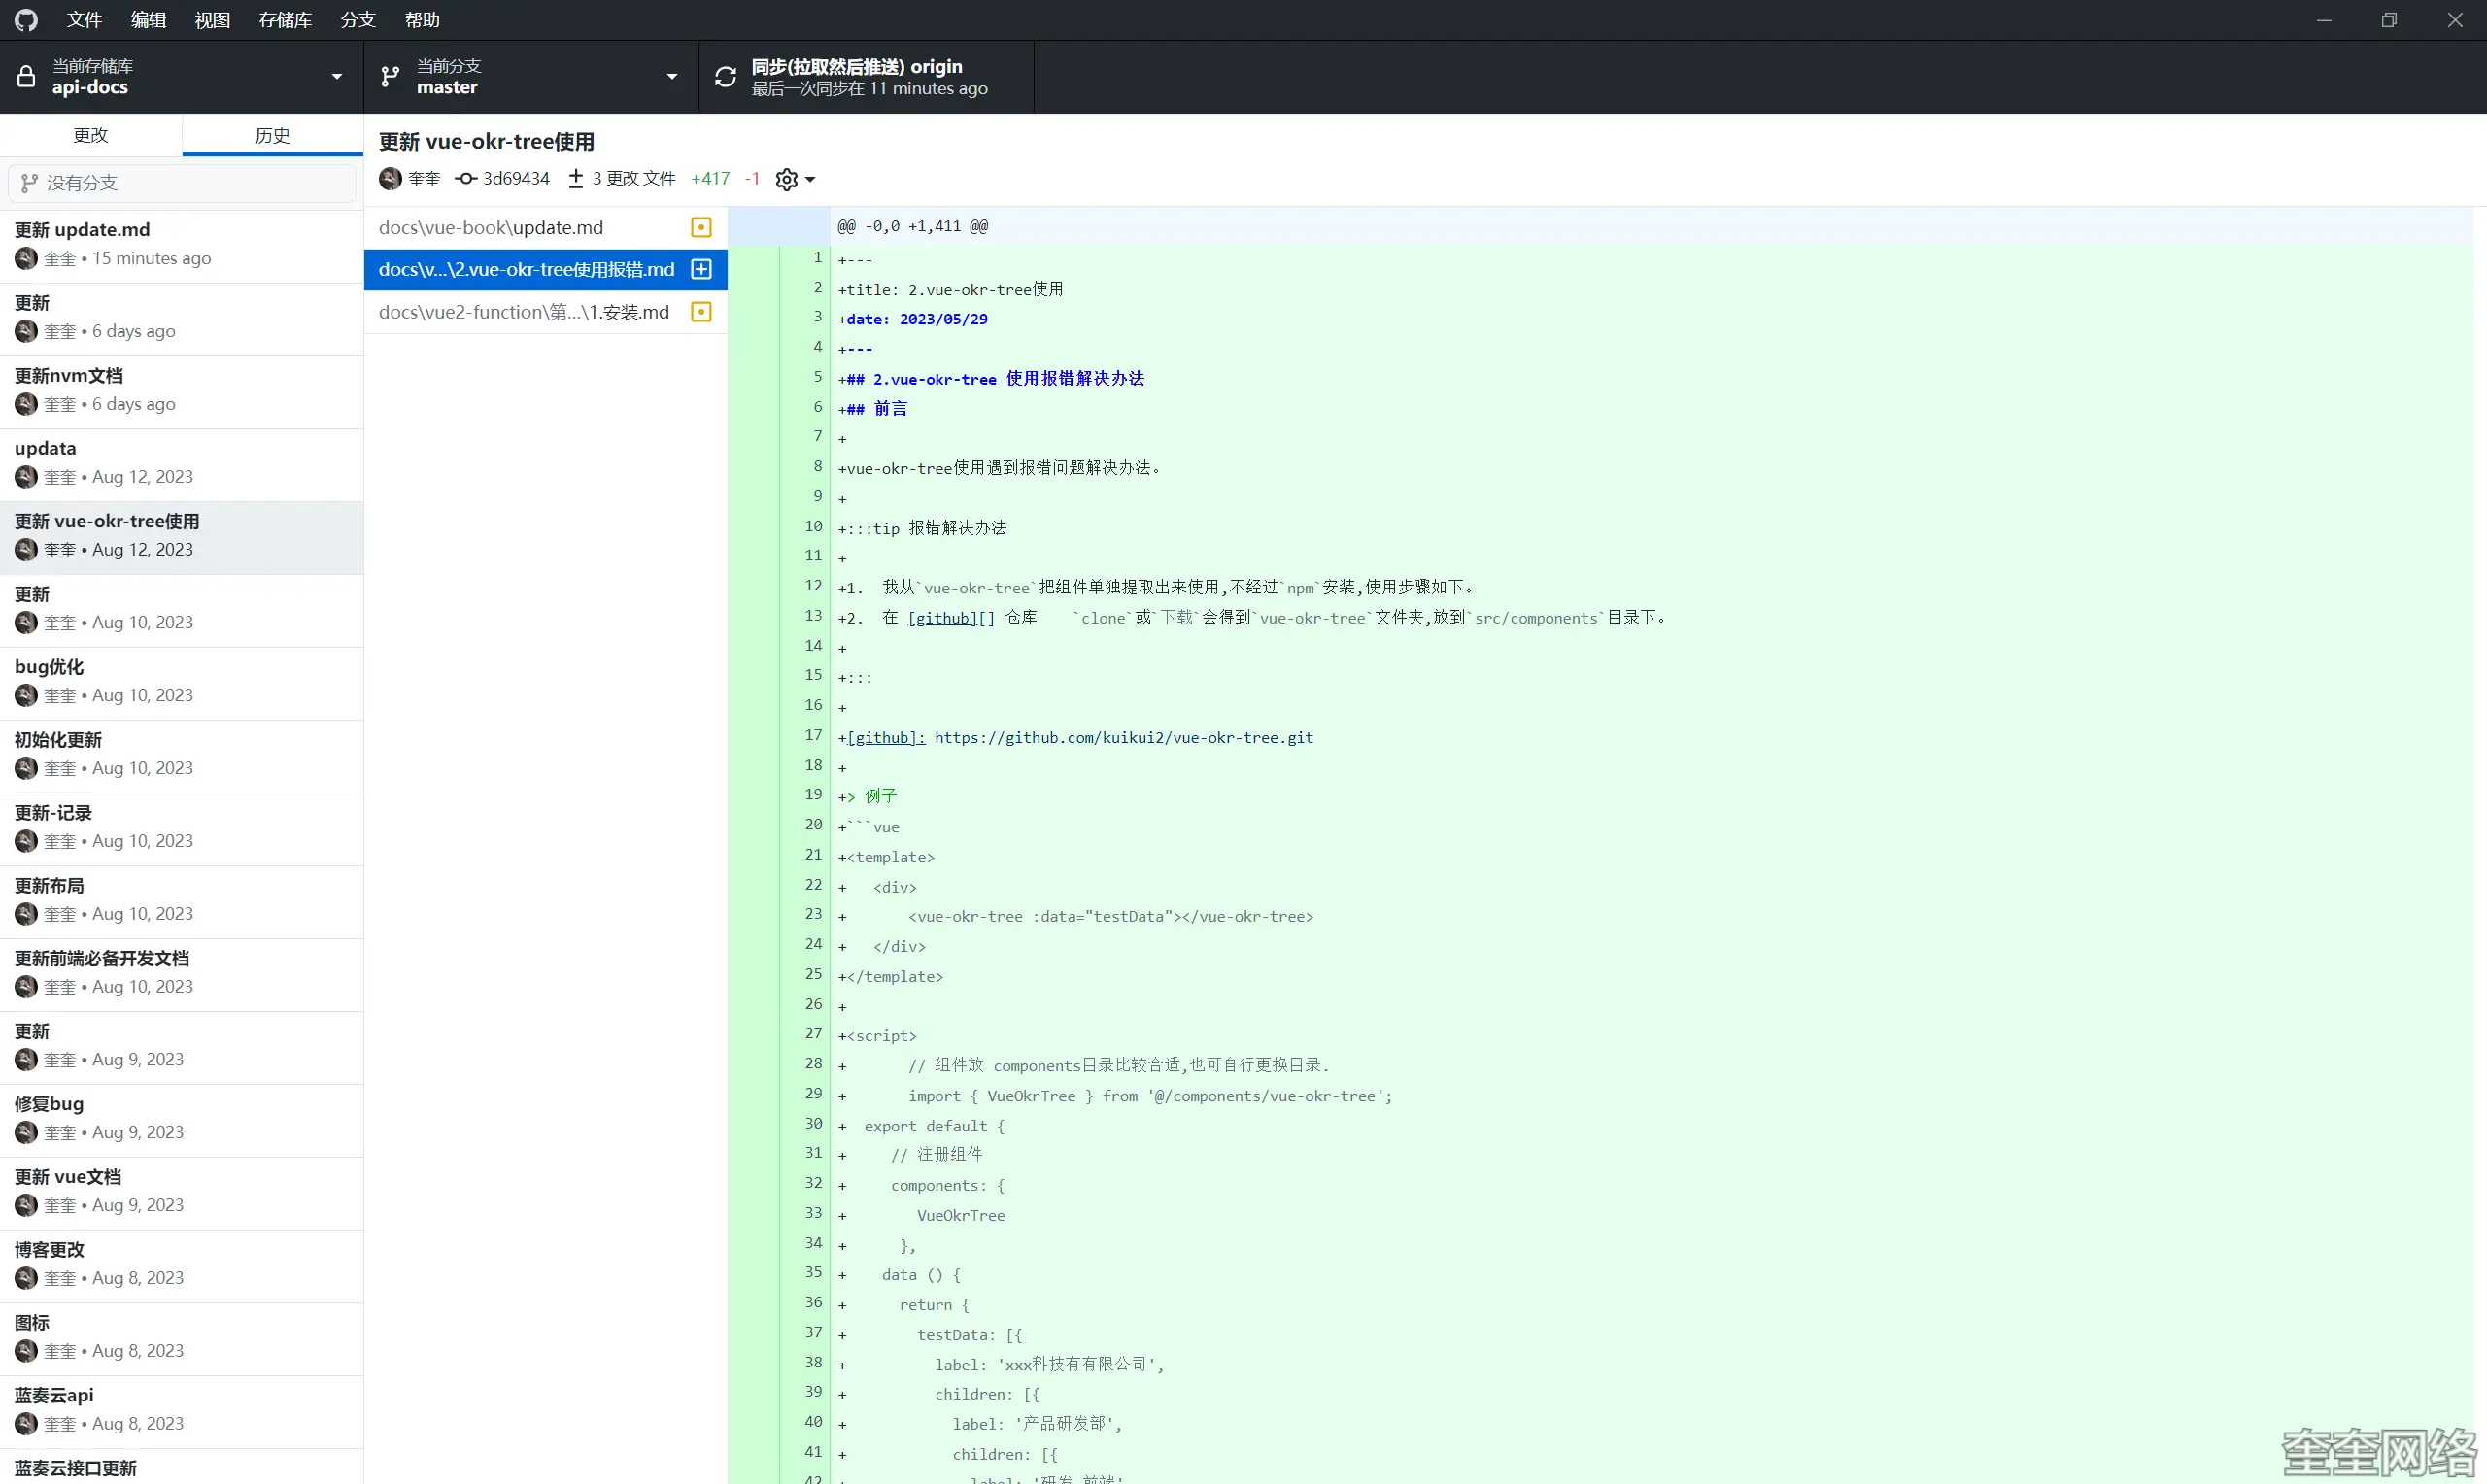Switch to the 历史 tab

pyautogui.click(x=272, y=135)
